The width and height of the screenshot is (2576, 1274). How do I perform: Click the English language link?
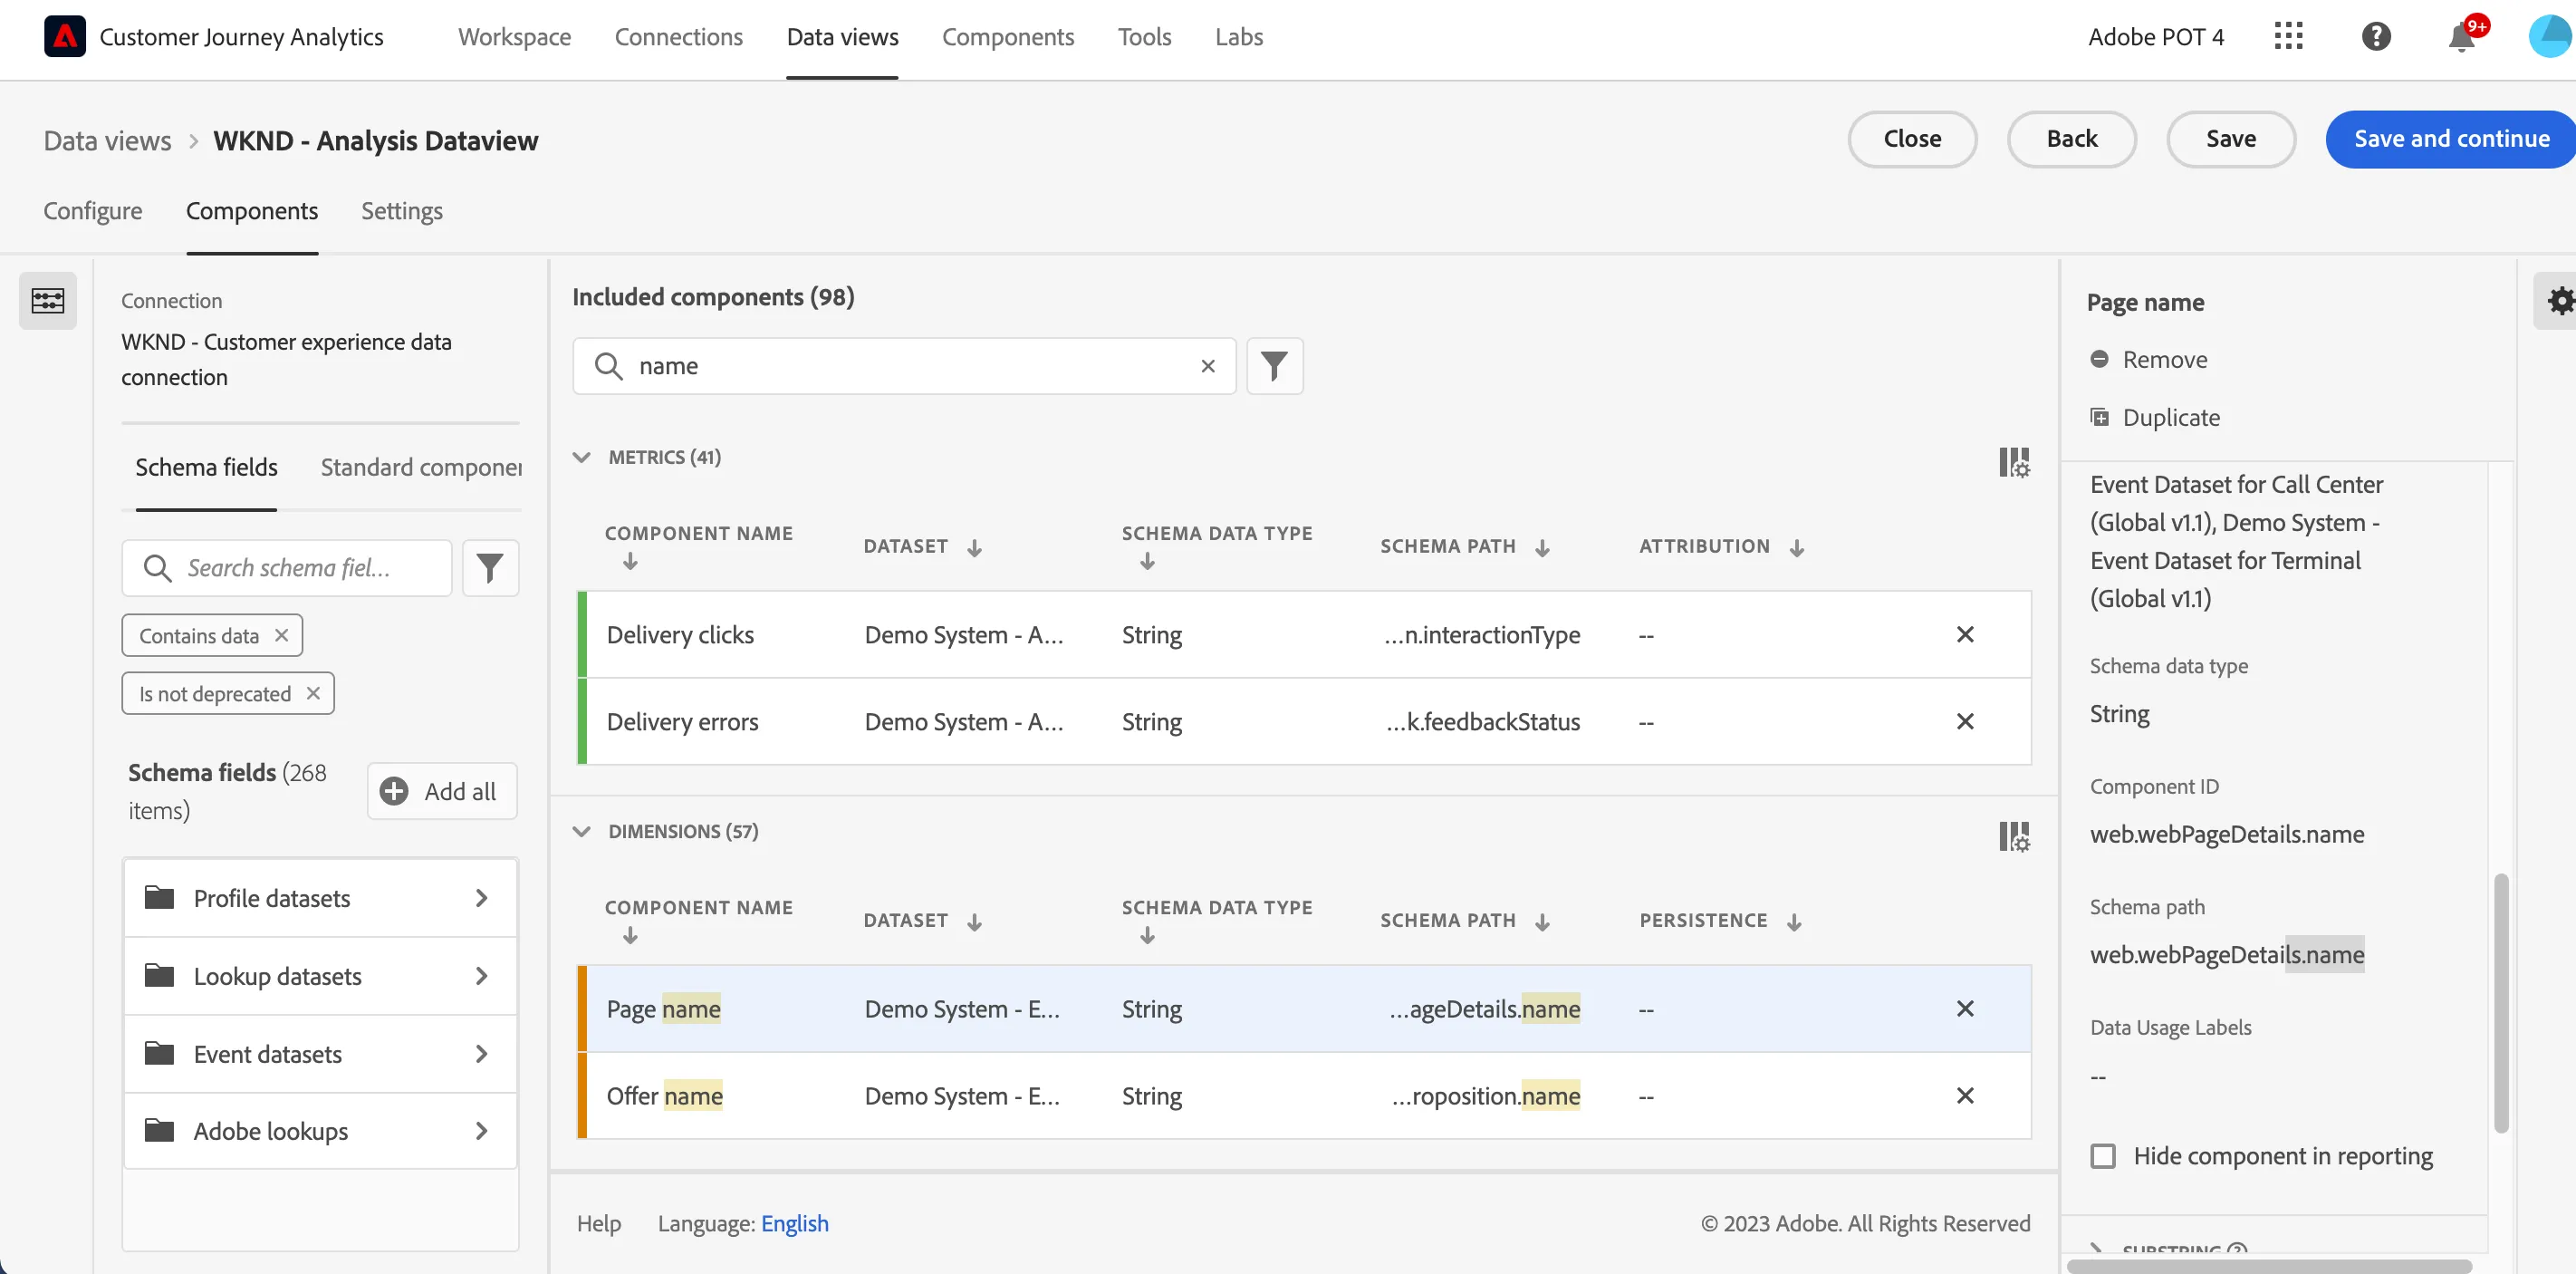pyautogui.click(x=794, y=1223)
